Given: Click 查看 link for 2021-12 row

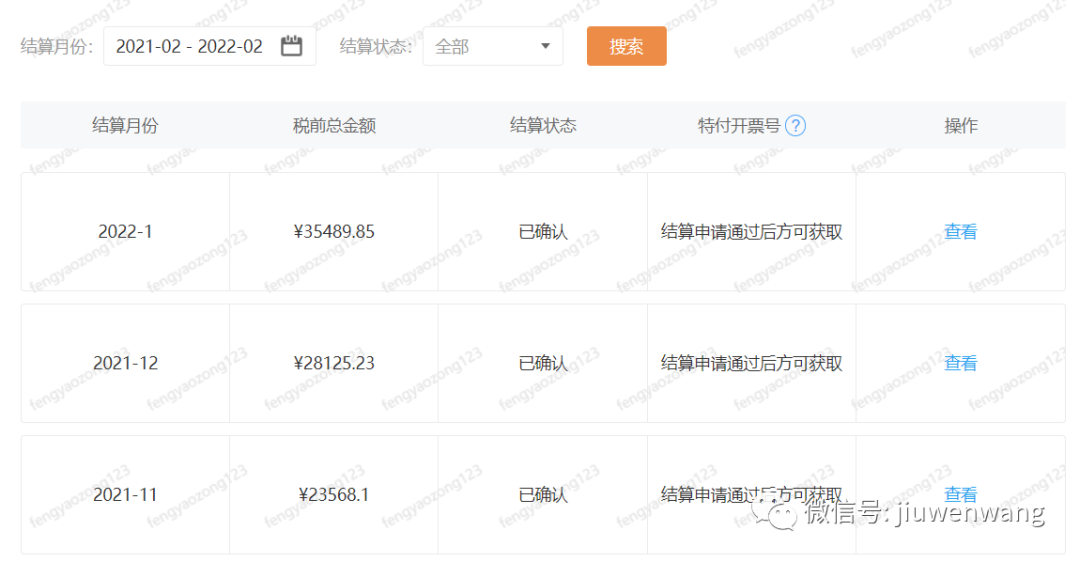Looking at the screenshot, I should point(960,363).
